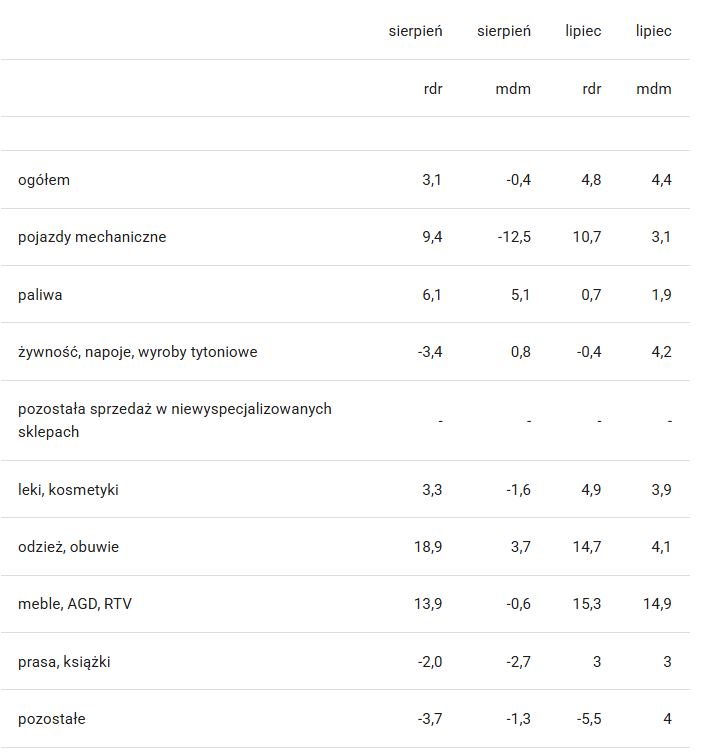Select the 18,9 value in odzież row
Image resolution: width=717 pixels, height=754 pixels.
pyautogui.click(x=428, y=547)
